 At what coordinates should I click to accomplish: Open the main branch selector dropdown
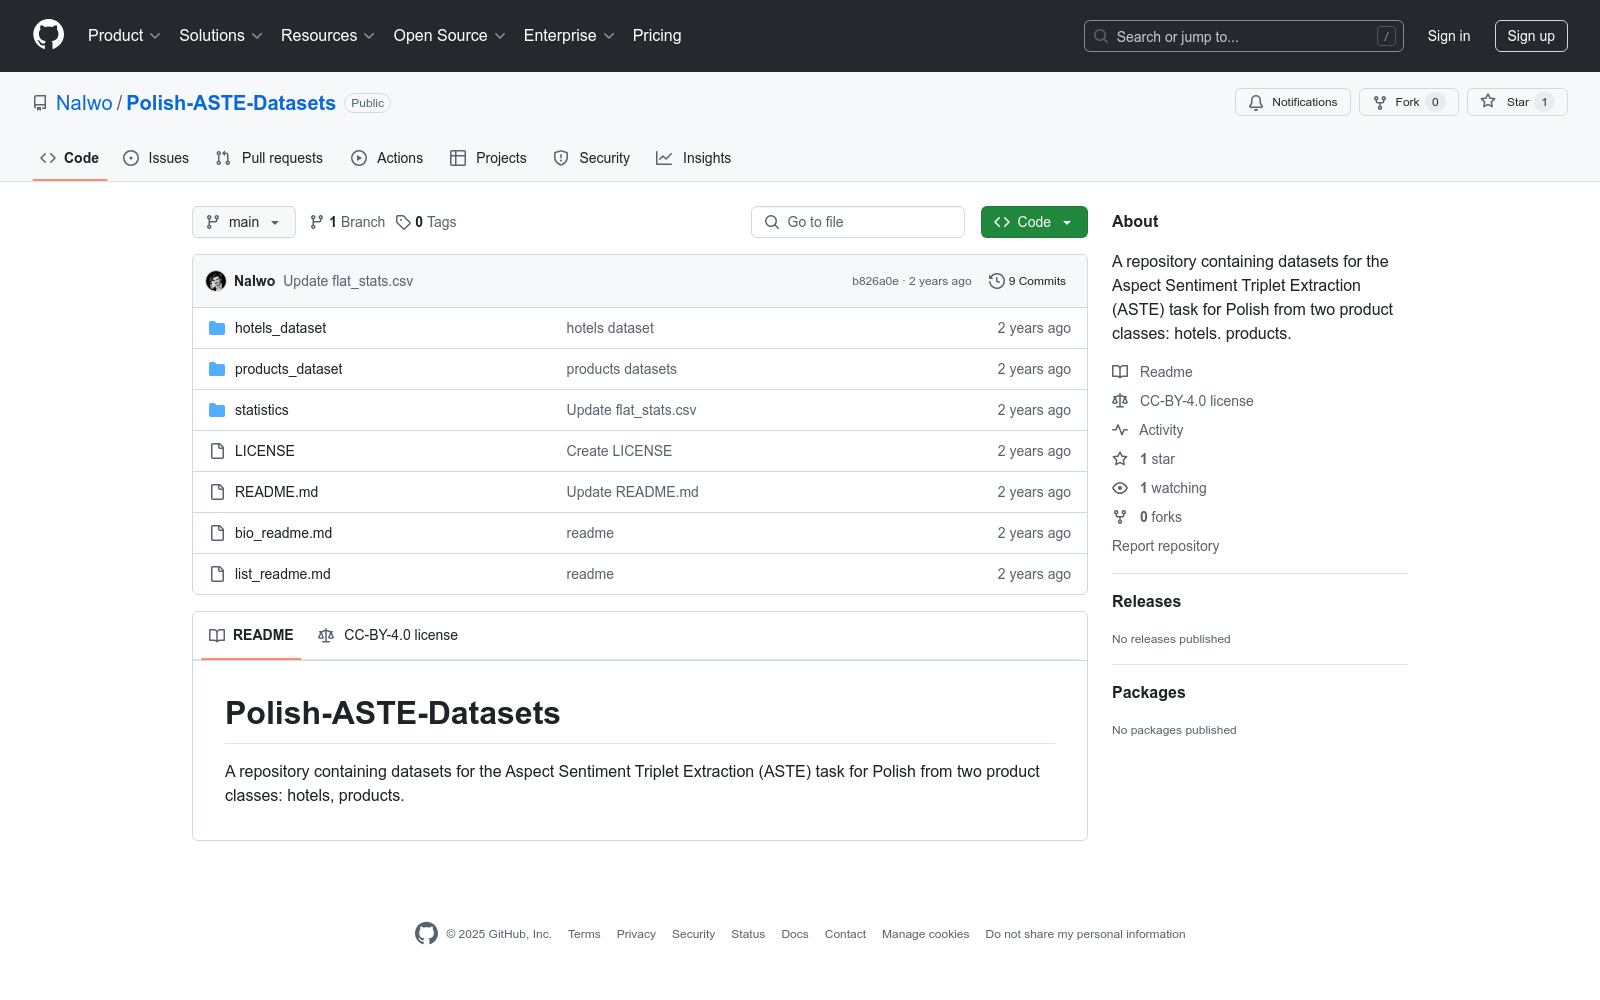click(244, 222)
